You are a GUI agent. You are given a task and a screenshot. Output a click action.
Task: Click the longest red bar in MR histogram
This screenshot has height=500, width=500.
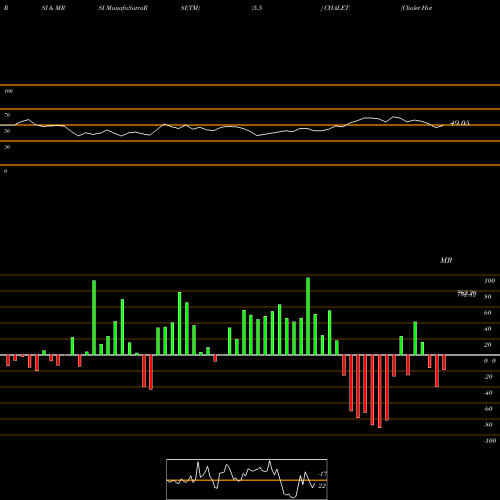click(x=380, y=391)
